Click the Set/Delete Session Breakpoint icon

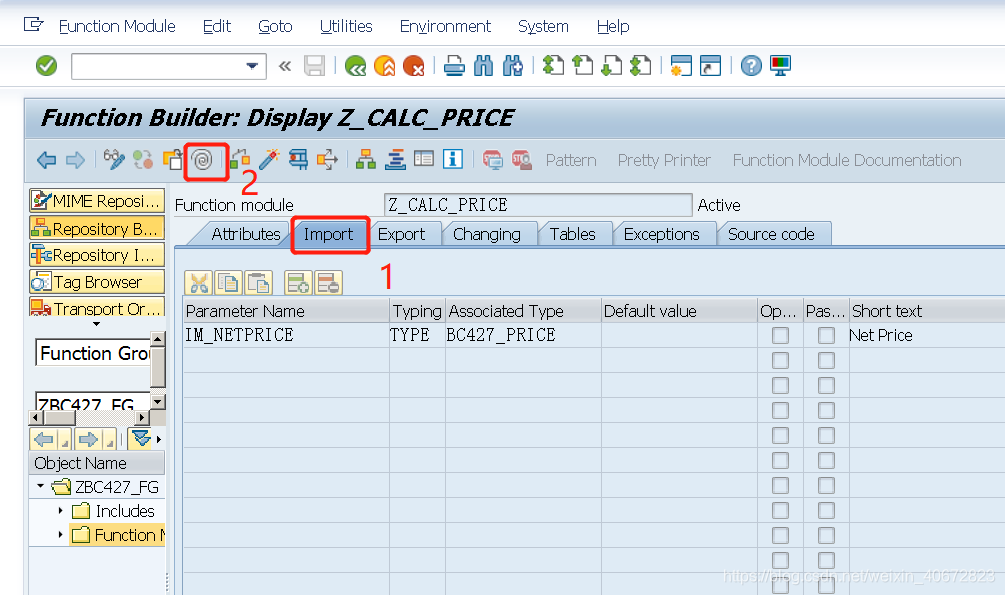pyautogui.click(x=492, y=159)
